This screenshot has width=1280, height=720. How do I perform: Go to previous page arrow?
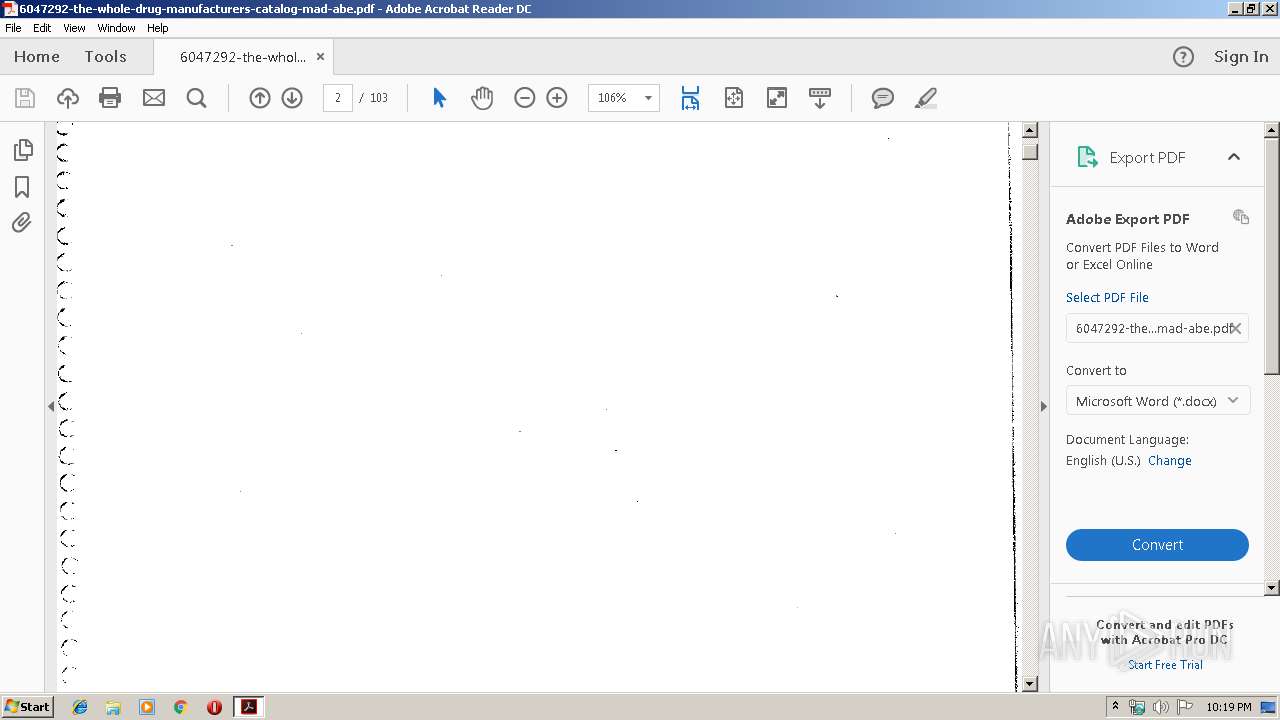(x=260, y=98)
